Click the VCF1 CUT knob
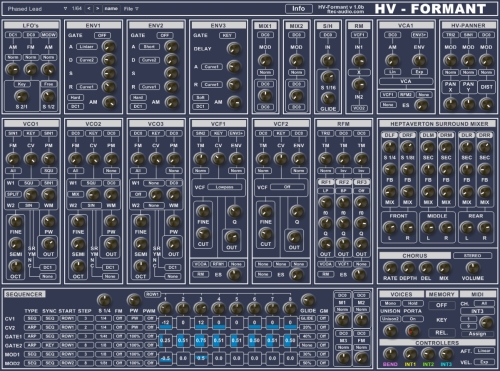This screenshot has height=371, width=500. 203,234
